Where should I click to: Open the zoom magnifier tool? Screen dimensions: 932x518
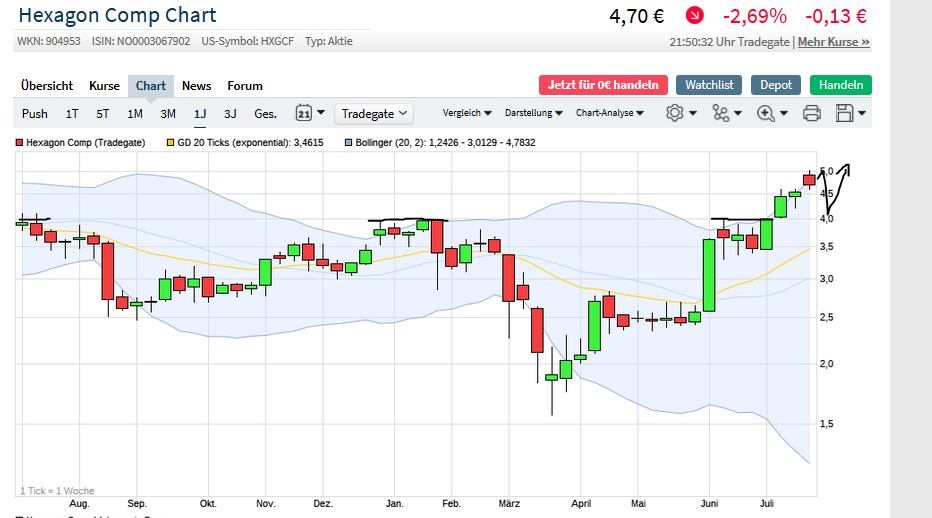point(766,113)
